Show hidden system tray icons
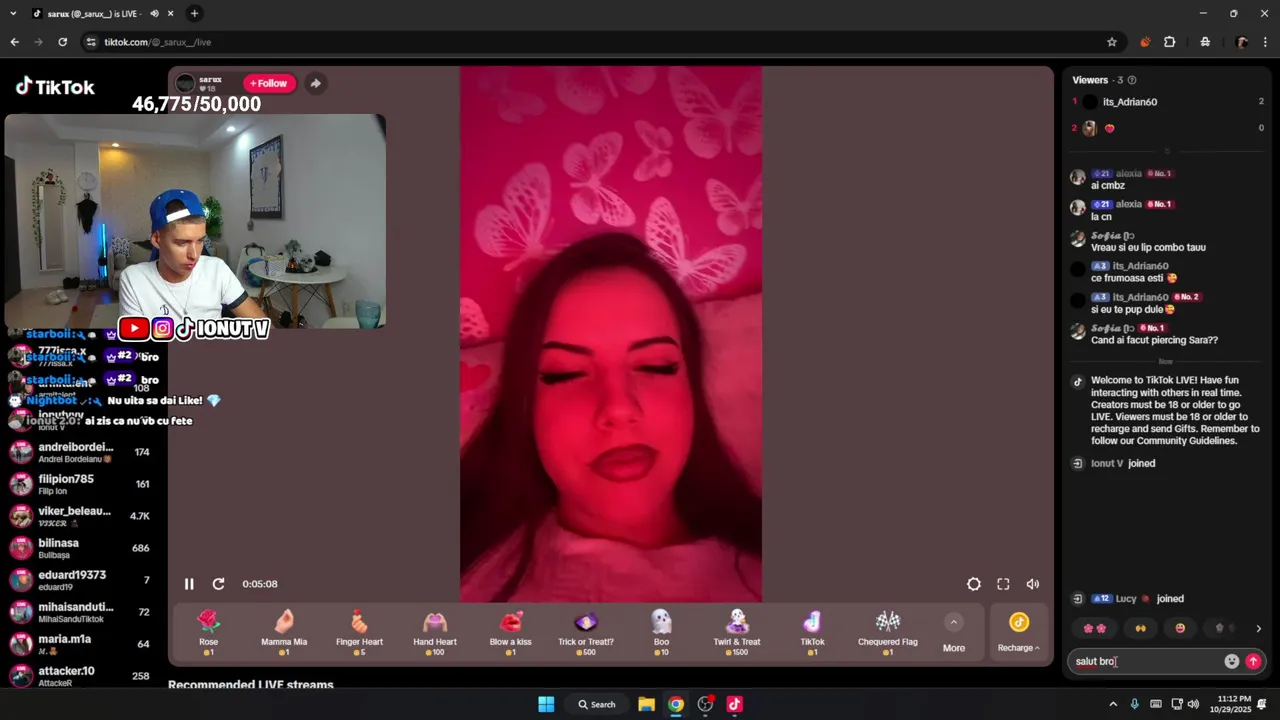Viewport: 1280px width, 720px height. [x=1113, y=704]
